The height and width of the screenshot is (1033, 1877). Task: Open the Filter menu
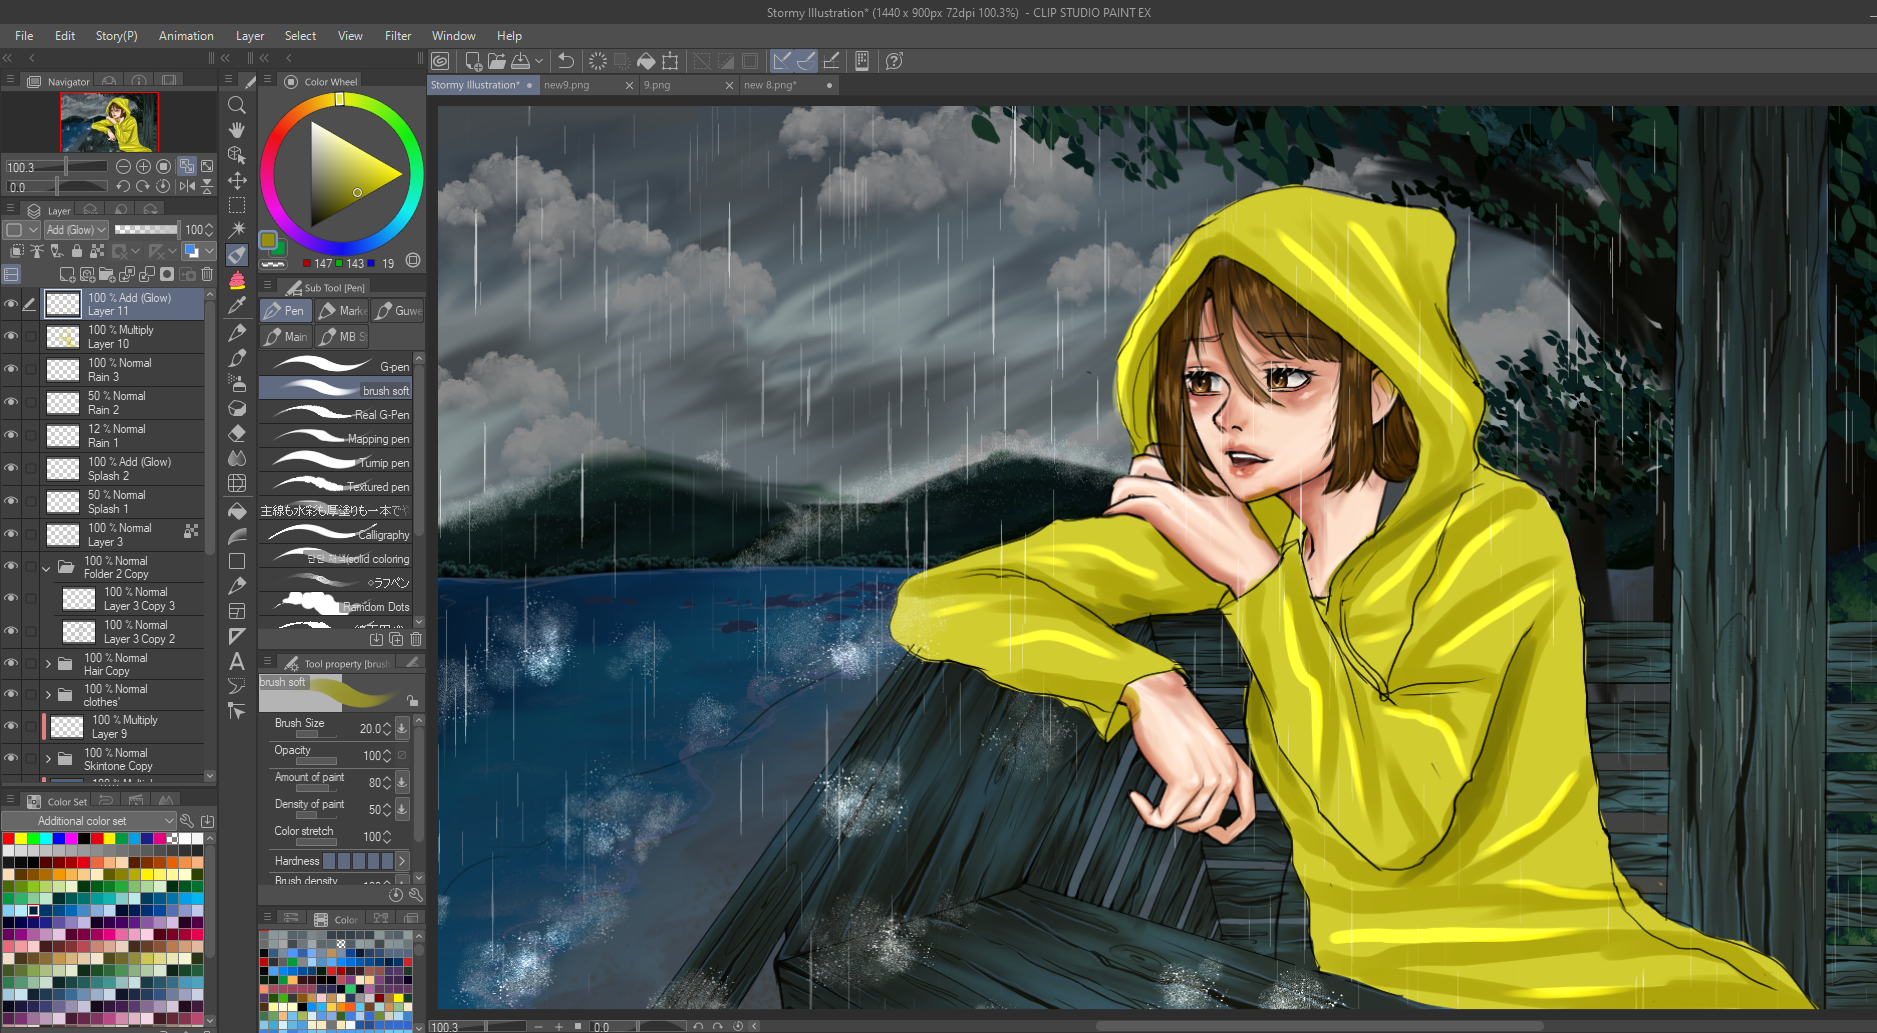click(x=397, y=36)
